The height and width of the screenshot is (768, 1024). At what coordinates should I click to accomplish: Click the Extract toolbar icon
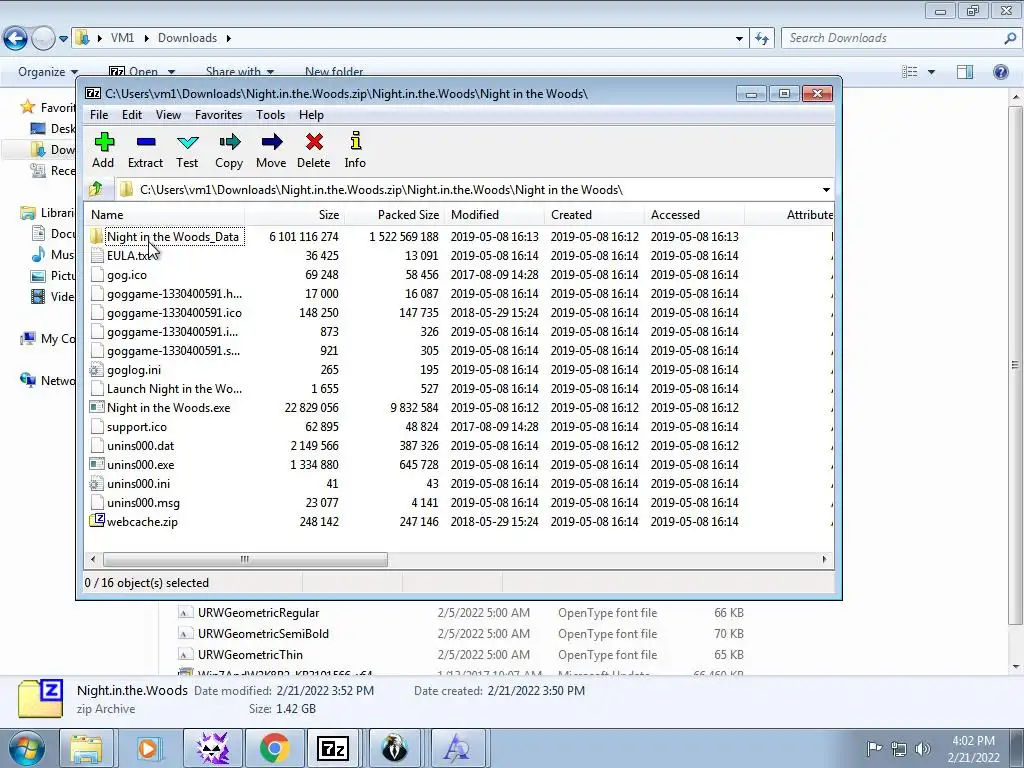pyautogui.click(x=145, y=150)
